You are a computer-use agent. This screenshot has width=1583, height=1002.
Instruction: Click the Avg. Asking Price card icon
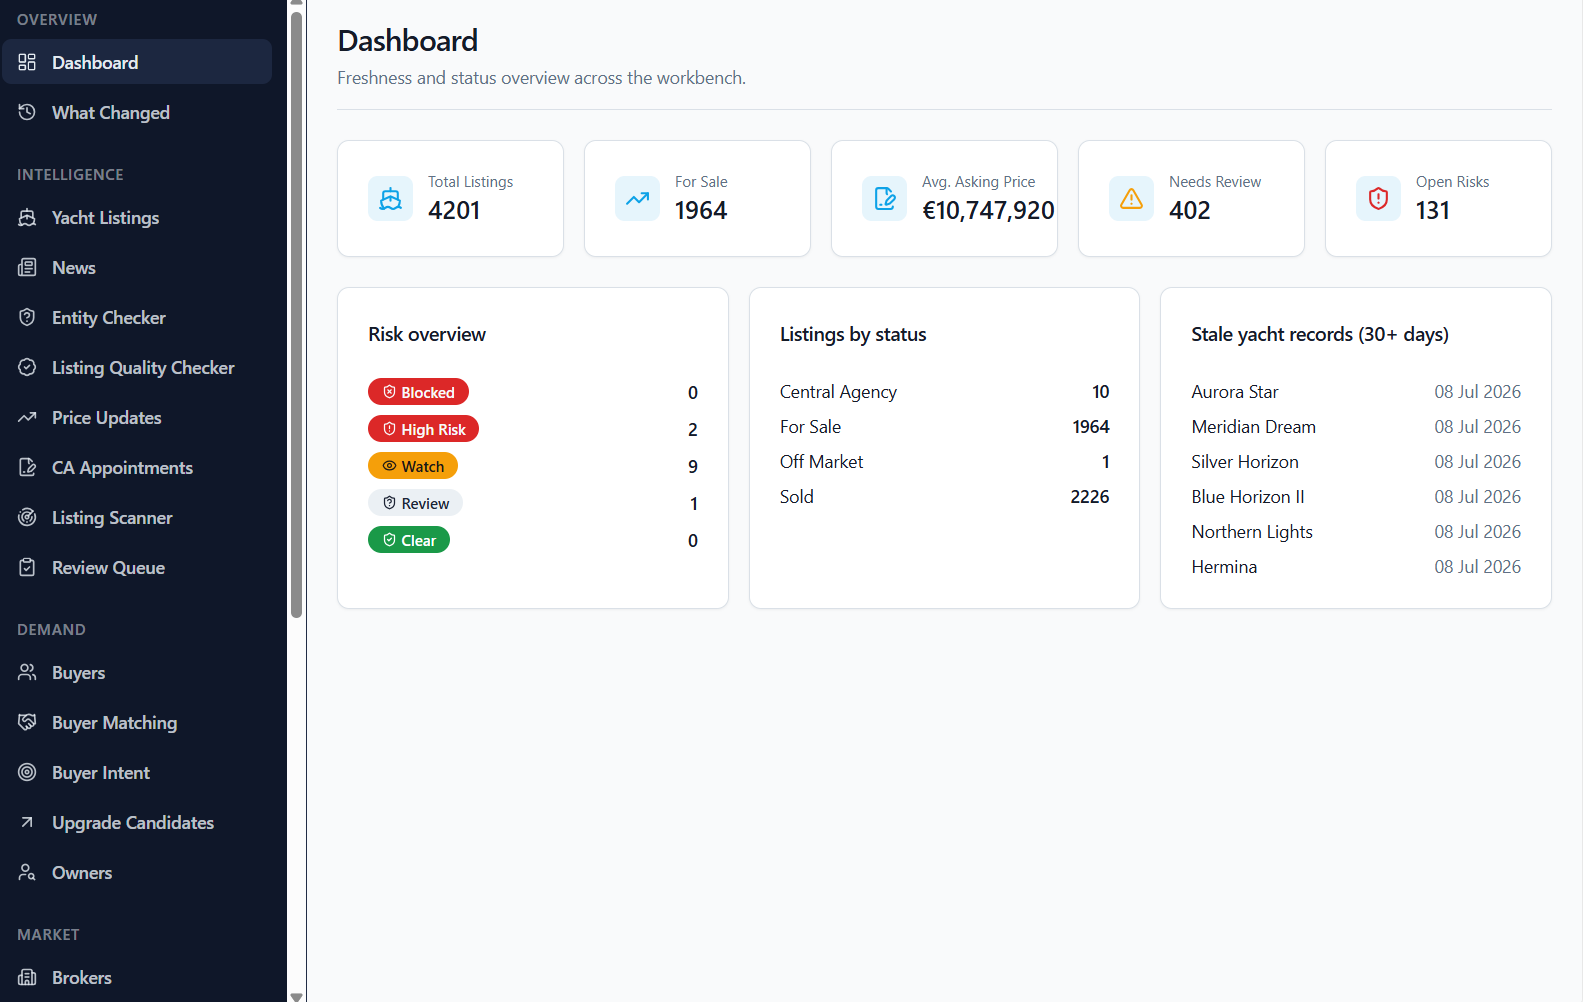[x=884, y=198]
